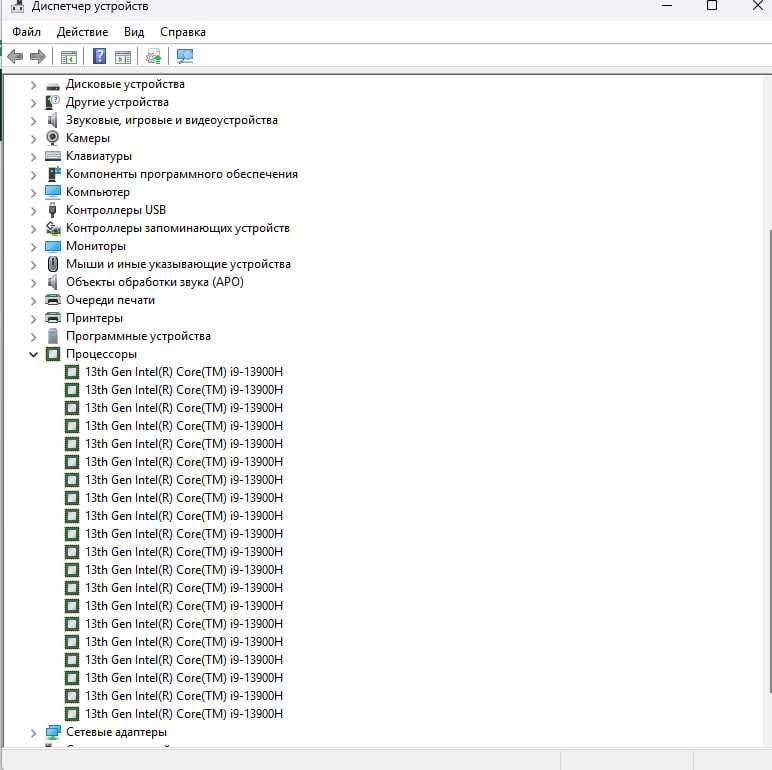
Task: Expand Компьютер chevron
Action: click(33, 192)
